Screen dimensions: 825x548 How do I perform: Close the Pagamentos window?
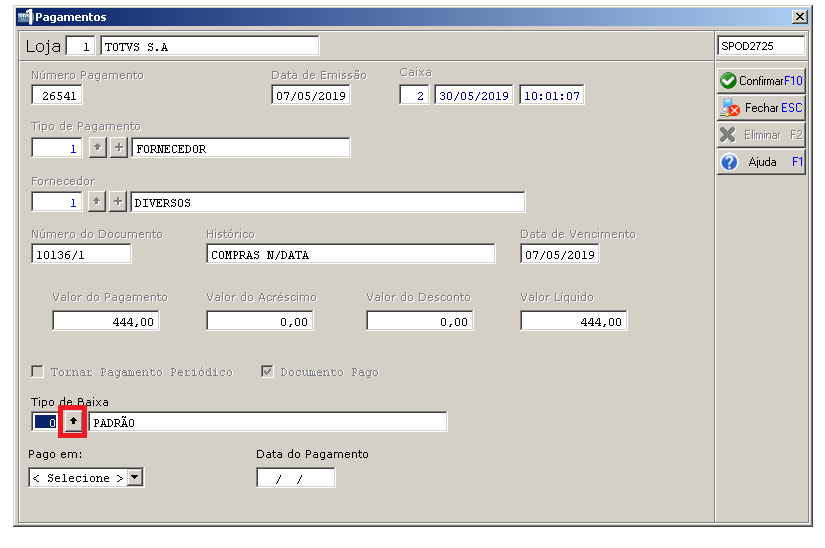click(800, 17)
